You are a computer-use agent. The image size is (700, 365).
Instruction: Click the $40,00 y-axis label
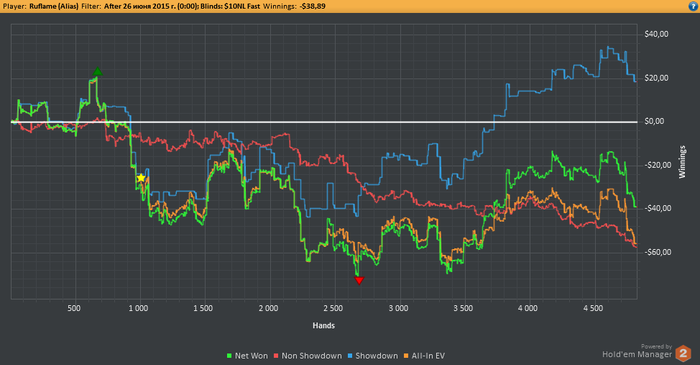656,34
